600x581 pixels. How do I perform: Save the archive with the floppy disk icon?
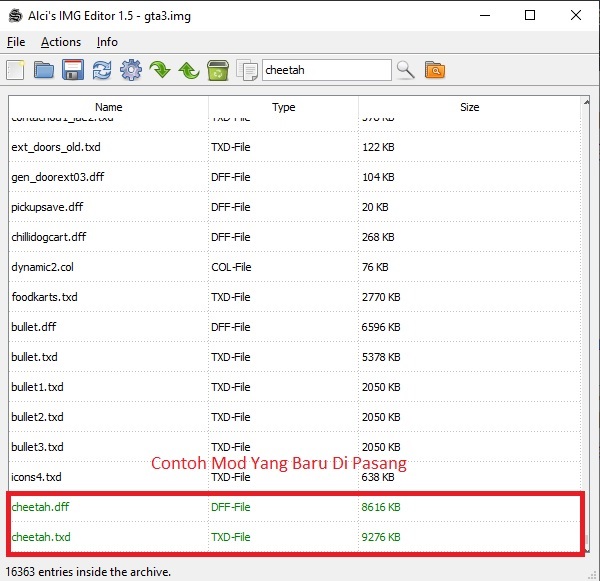[73, 70]
